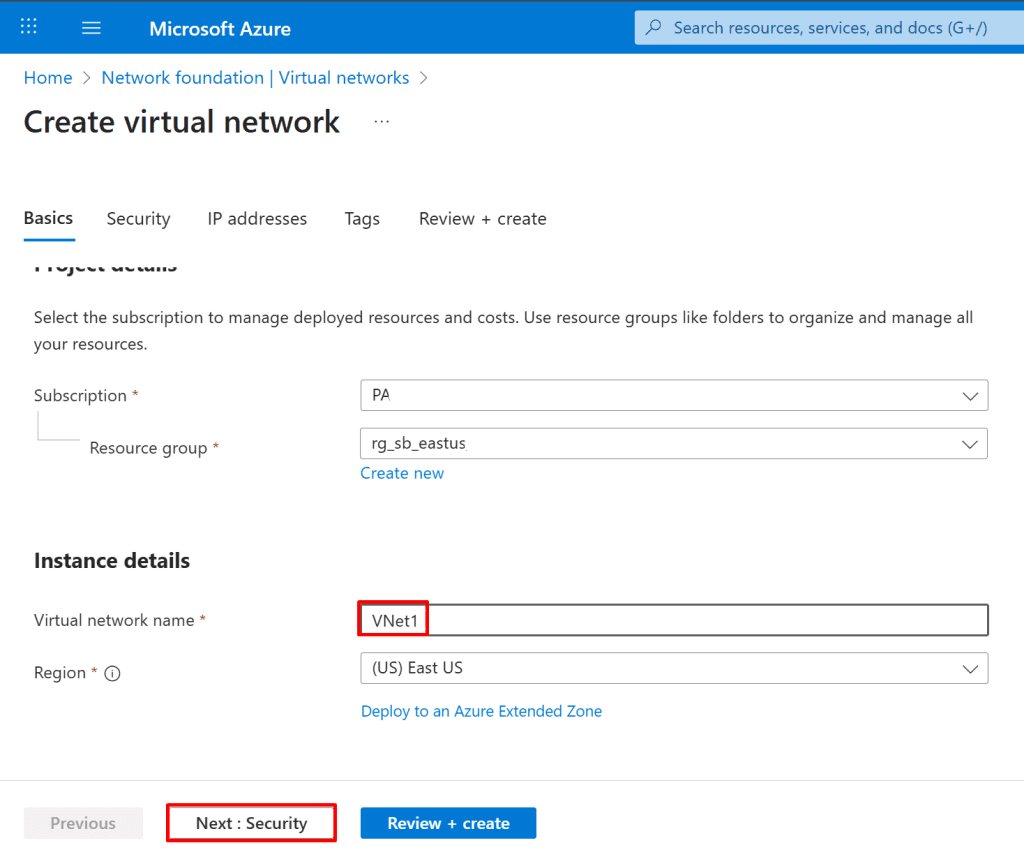Go to Home in the breadcrumb

tap(48, 77)
